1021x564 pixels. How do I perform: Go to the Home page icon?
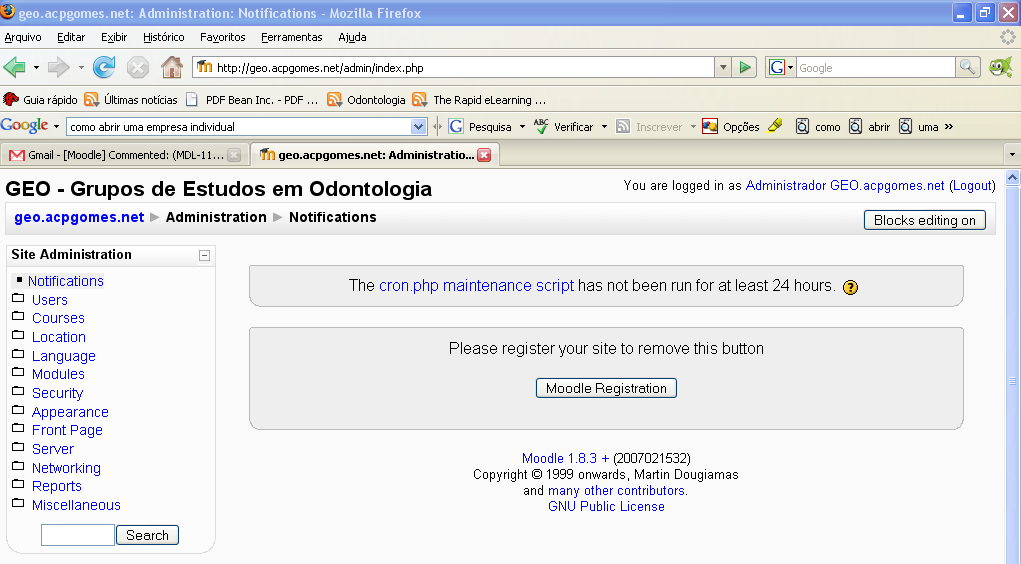tap(172, 67)
